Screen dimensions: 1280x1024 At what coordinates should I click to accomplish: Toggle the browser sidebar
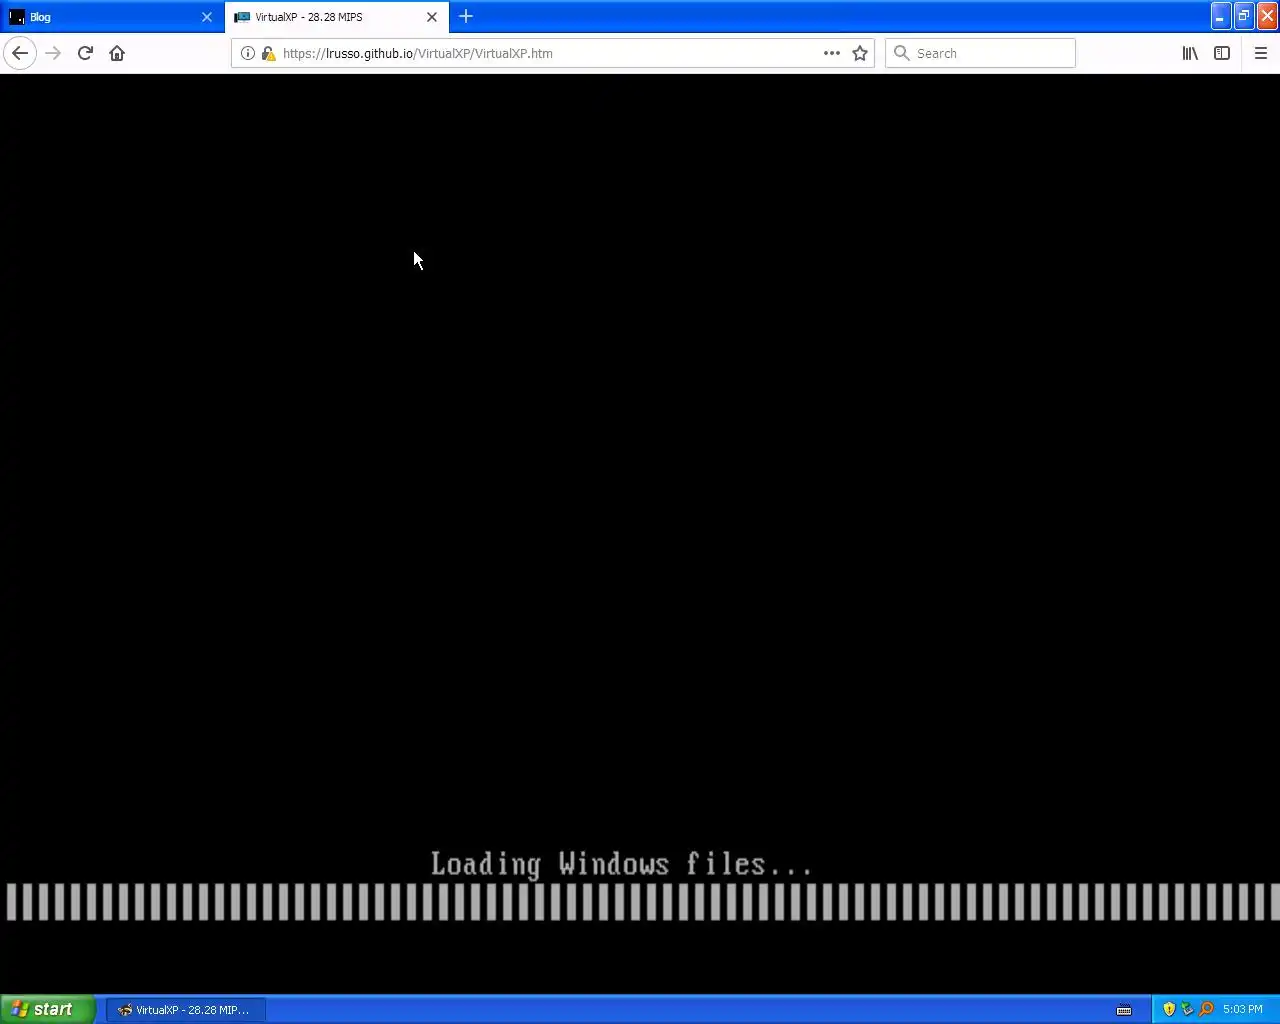pyautogui.click(x=1222, y=53)
